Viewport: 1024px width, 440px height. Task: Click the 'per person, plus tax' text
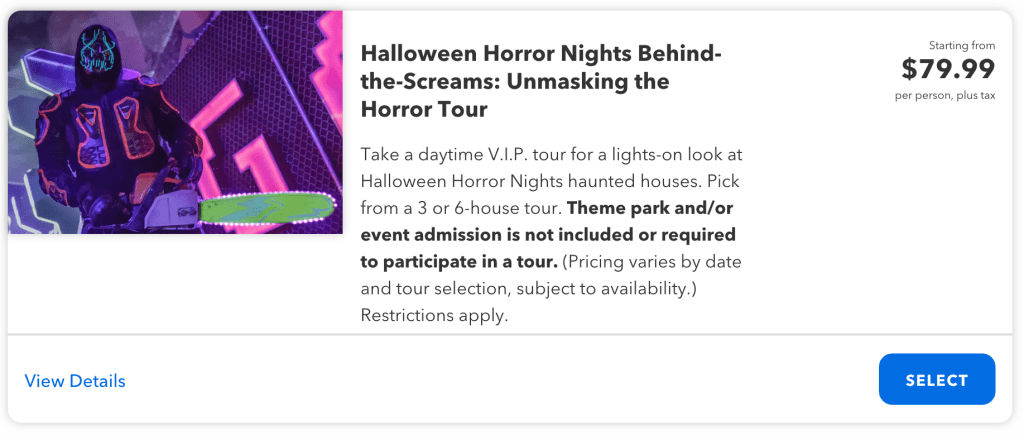[x=945, y=96]
